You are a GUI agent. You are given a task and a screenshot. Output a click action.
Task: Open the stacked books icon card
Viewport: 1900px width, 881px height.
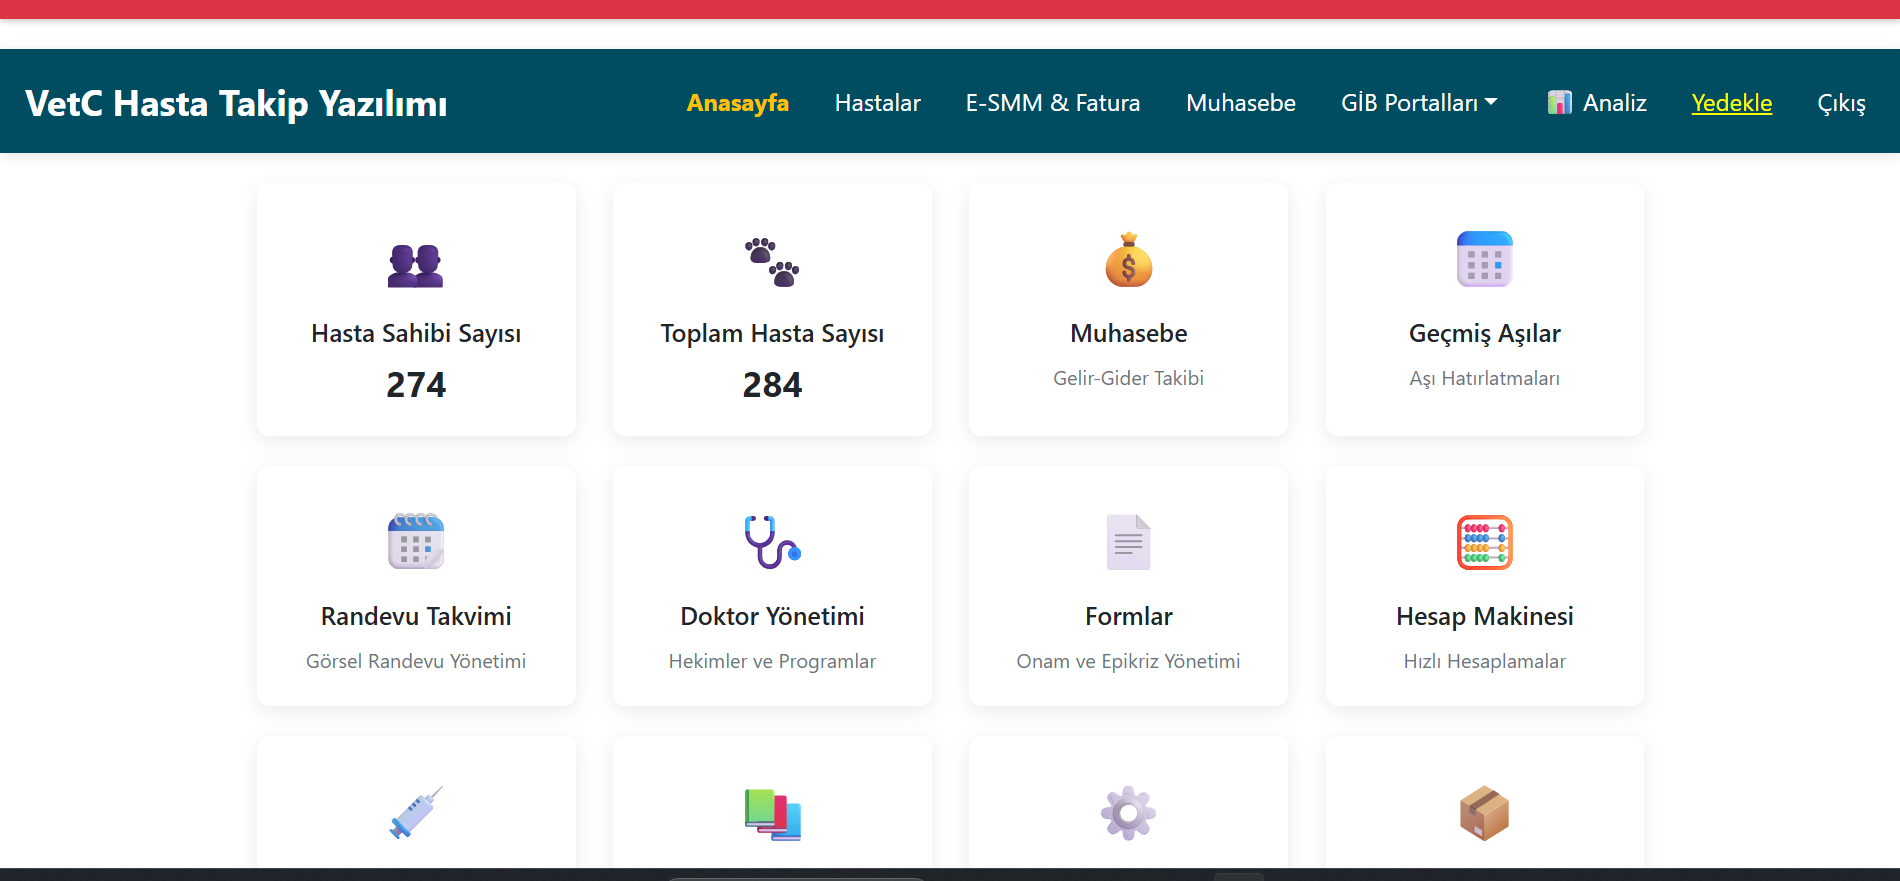(x=772, y=814)
